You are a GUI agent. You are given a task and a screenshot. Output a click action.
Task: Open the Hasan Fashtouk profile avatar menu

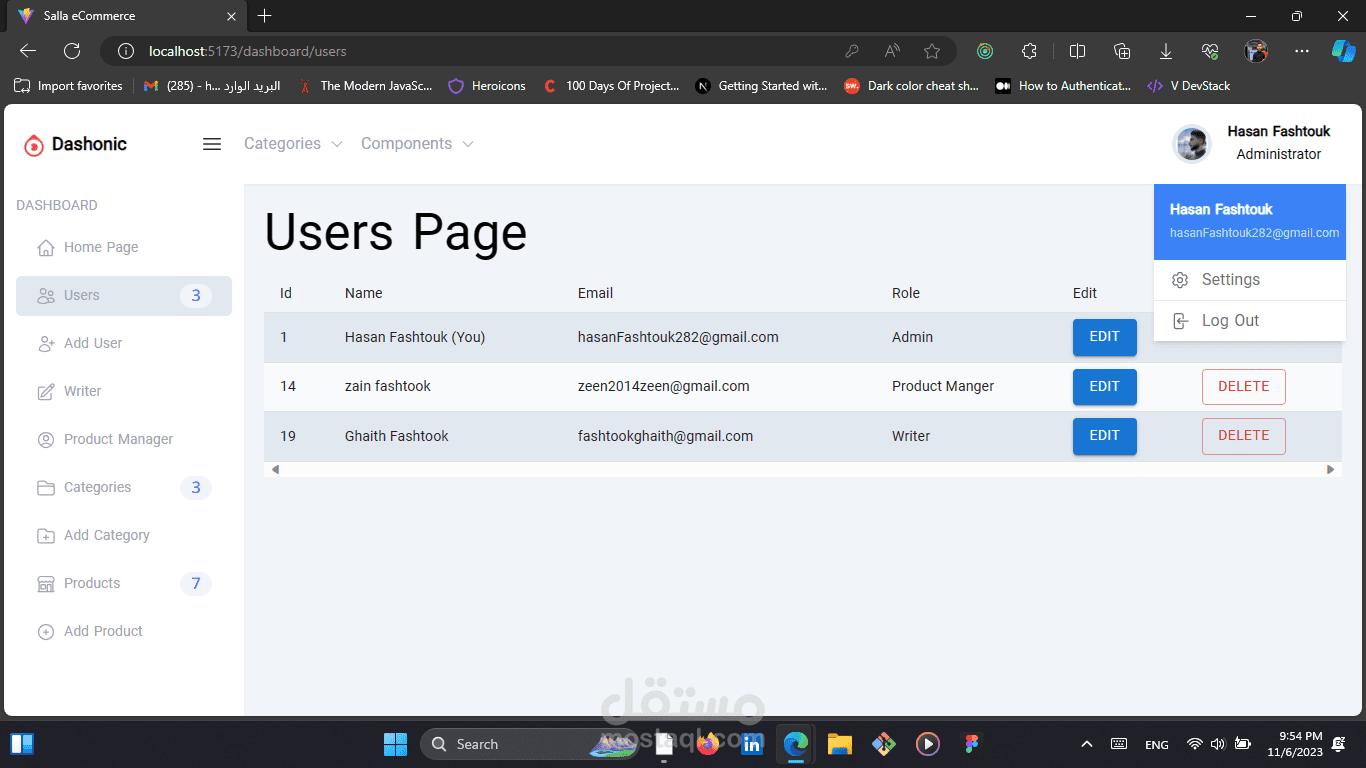[1191, 144]
